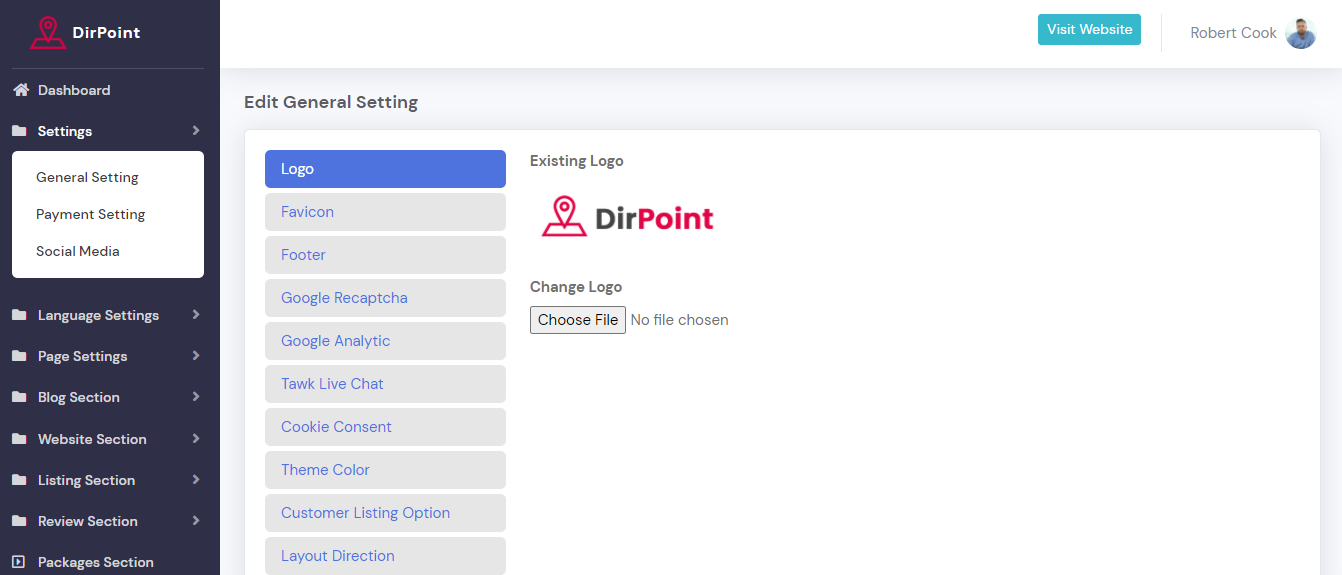The height and width of the screenshot is (575, 1342).
Task: Expand the Review Section chevron
Action: tap(196, 521)
